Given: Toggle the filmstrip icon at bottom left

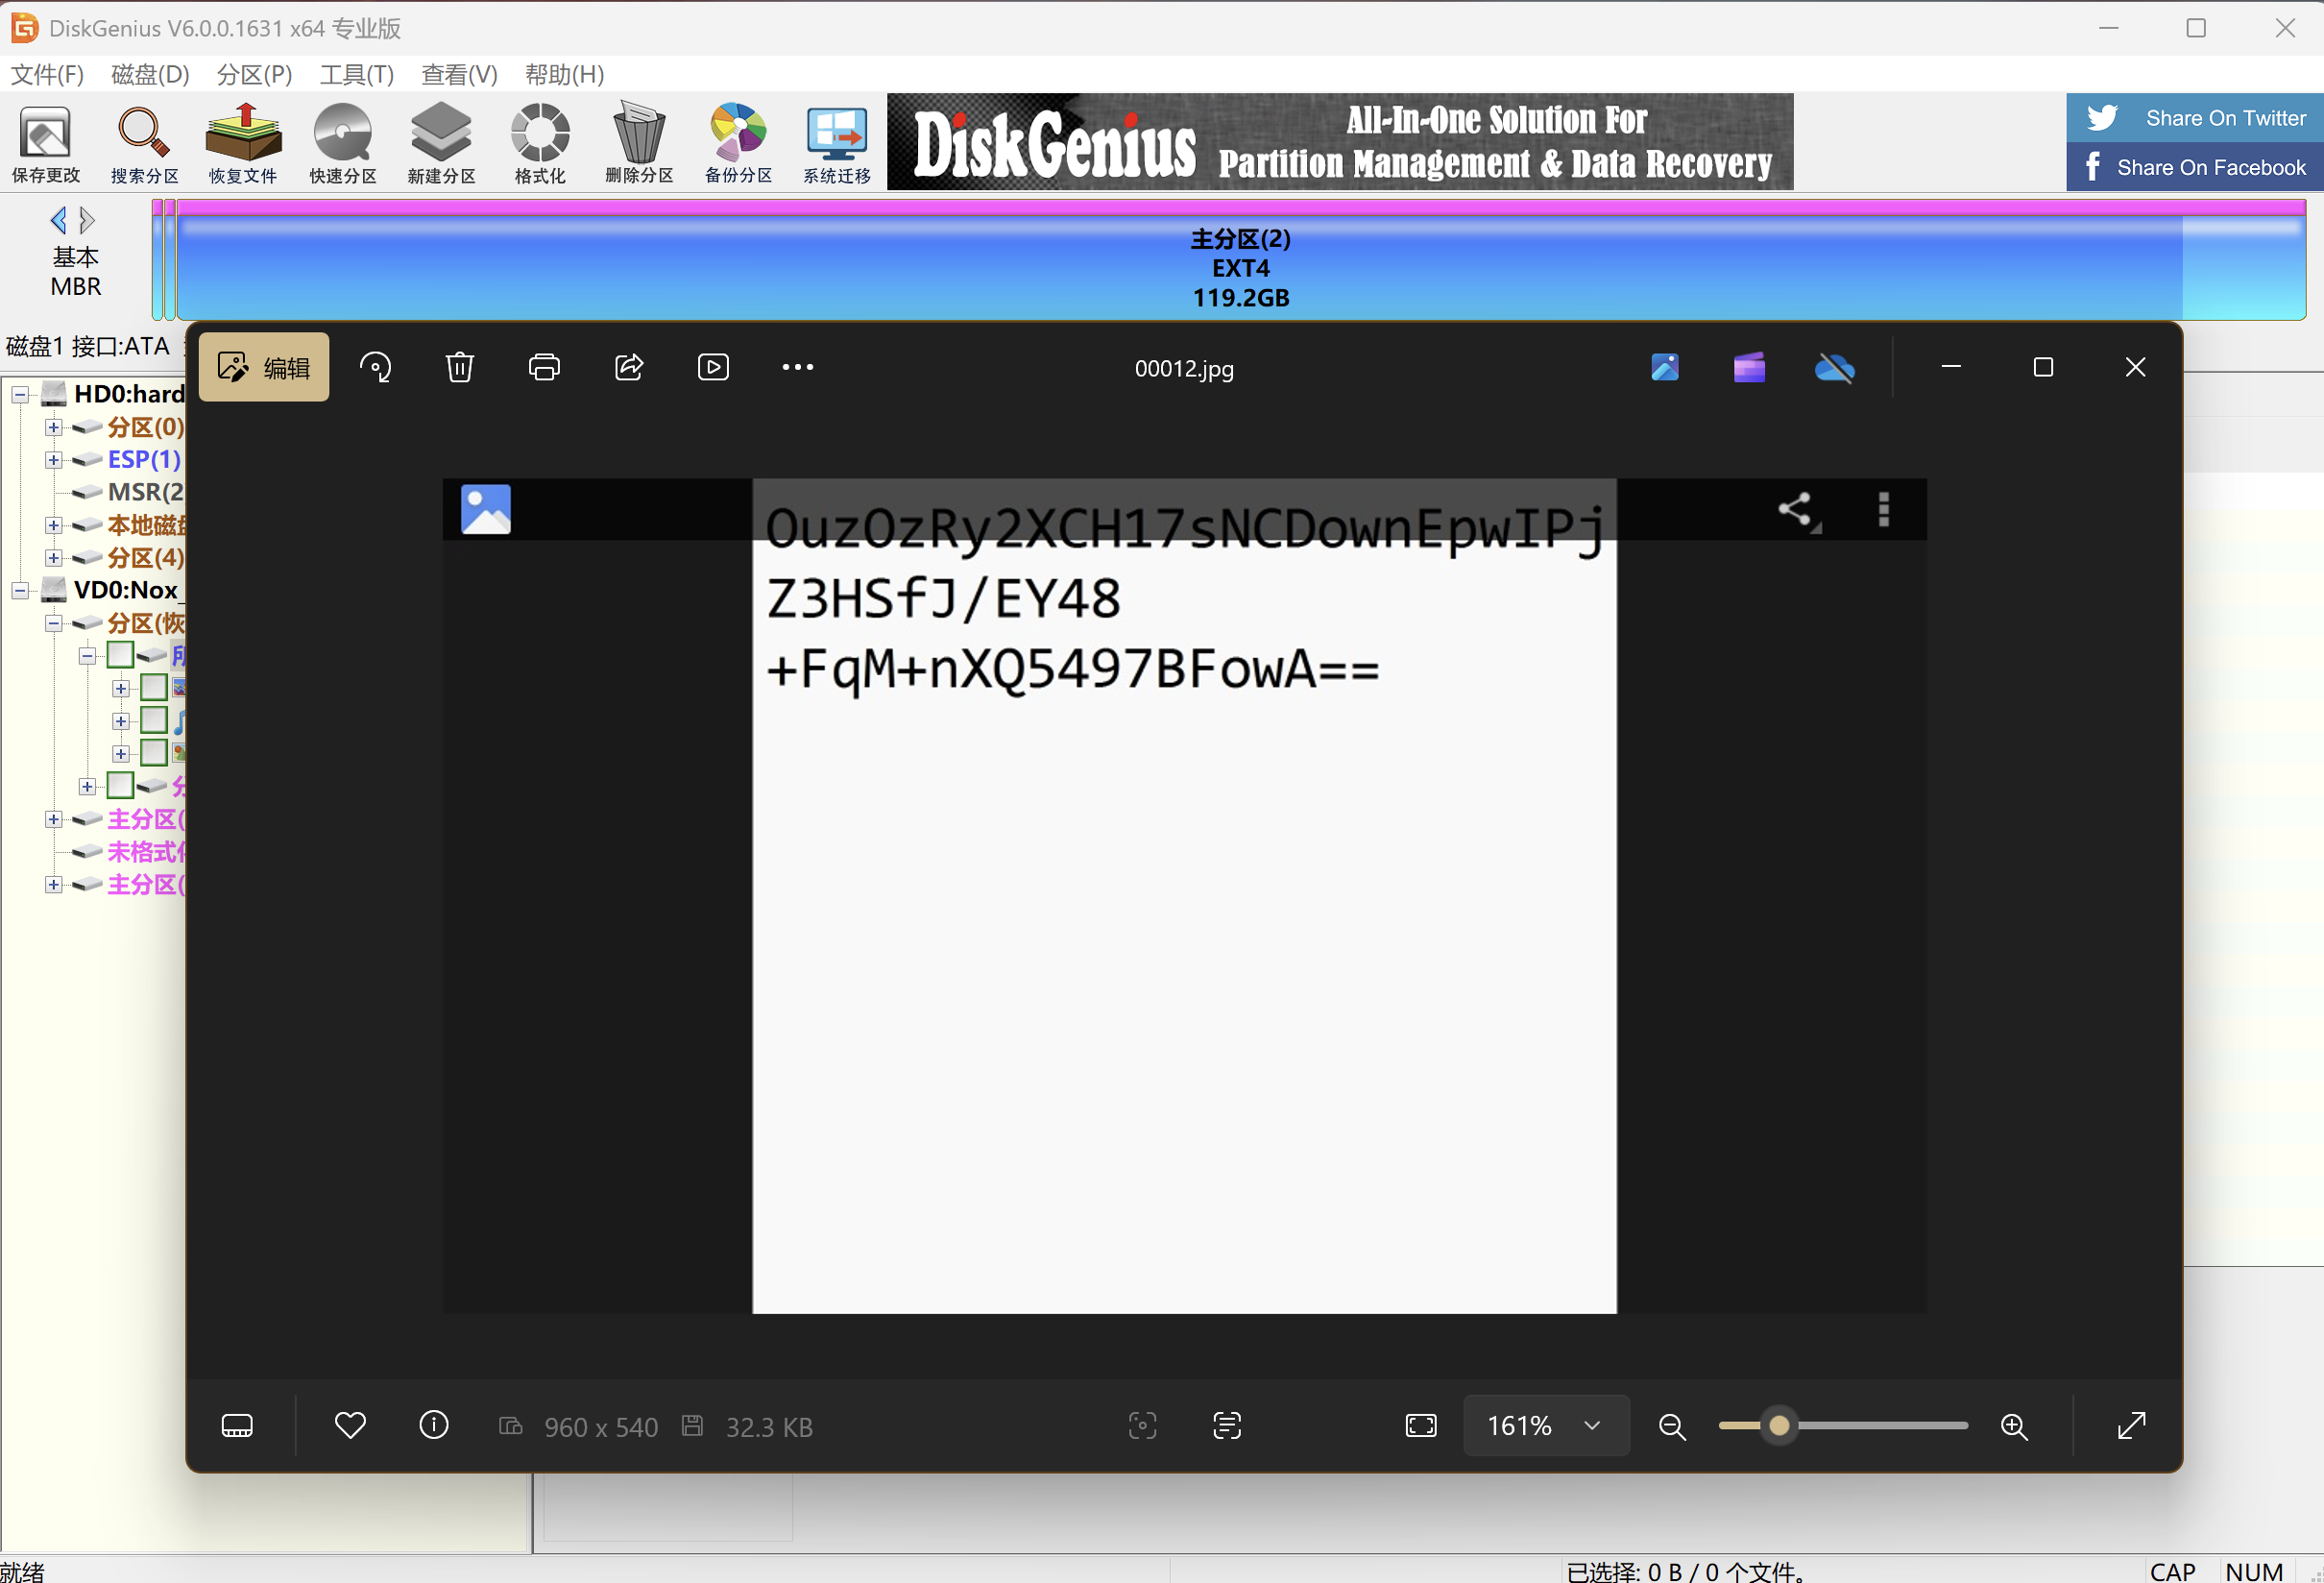Looking at the screenshot, I should tap(237, 1426).
